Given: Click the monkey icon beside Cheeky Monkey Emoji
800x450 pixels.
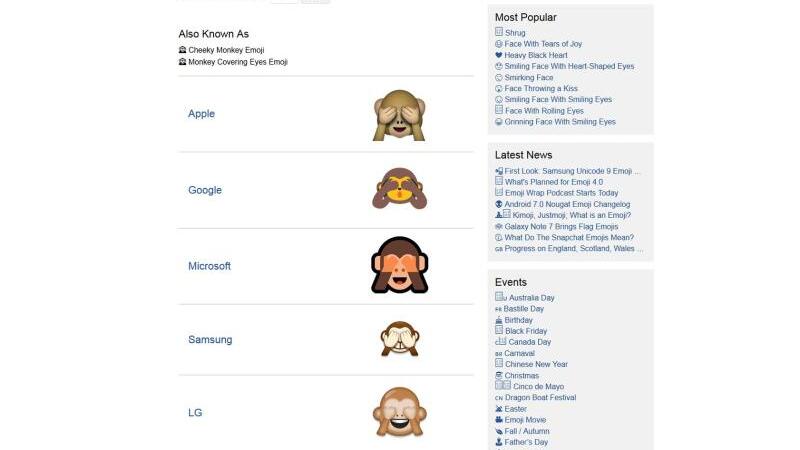Looking at the screenshot, I should point(182,50).
